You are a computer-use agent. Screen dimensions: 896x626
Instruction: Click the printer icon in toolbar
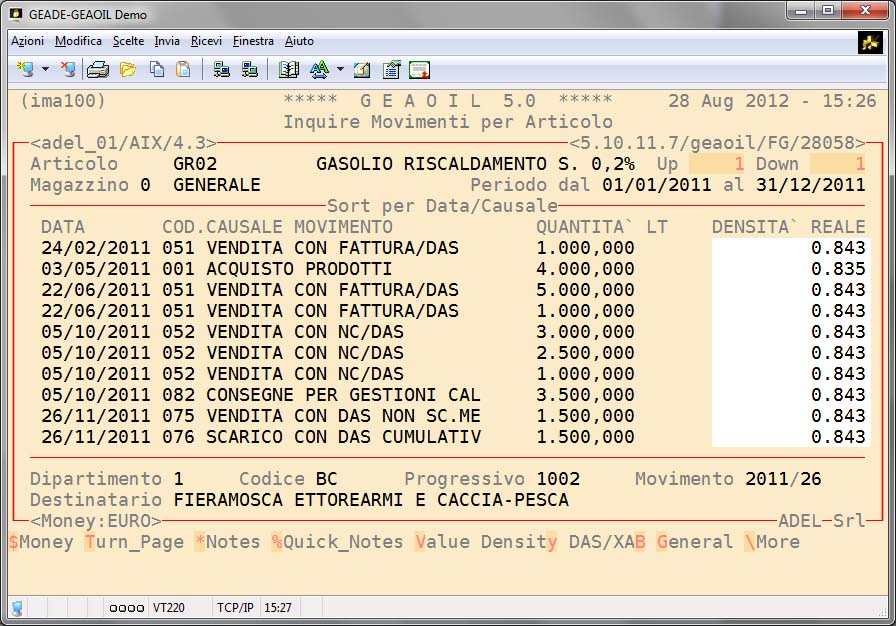97,70
